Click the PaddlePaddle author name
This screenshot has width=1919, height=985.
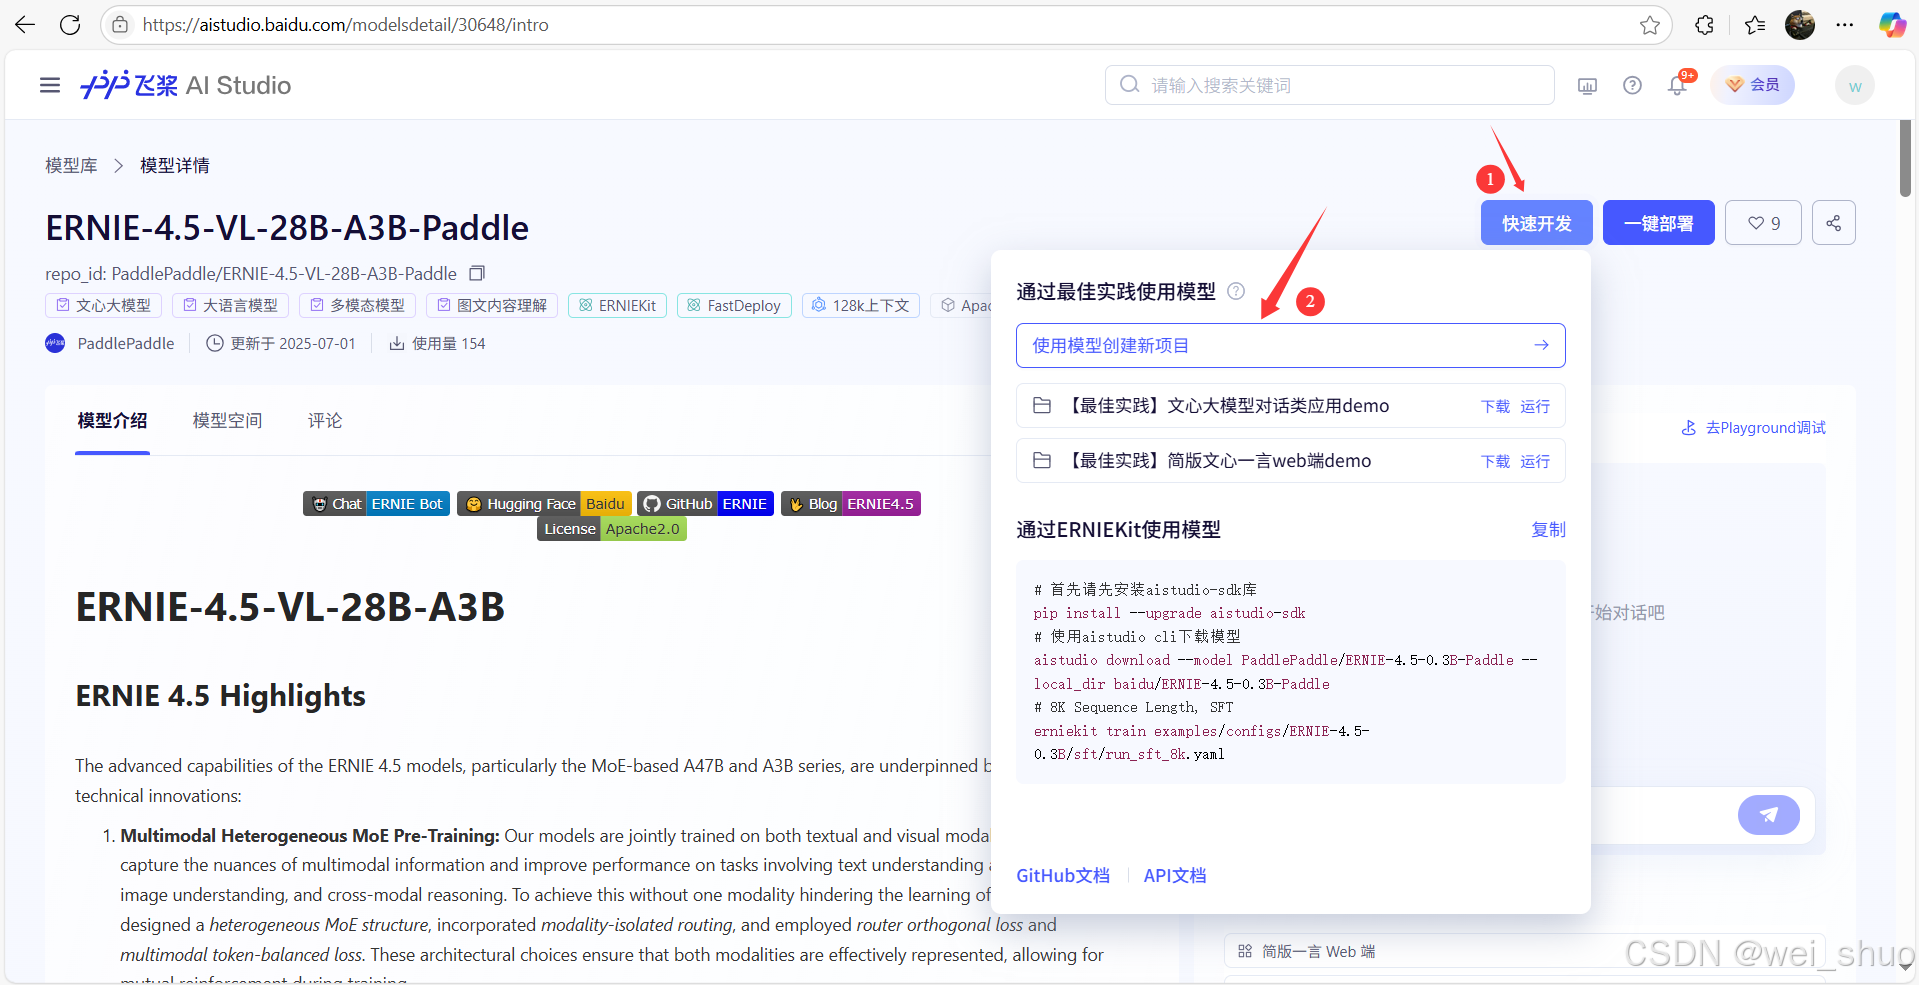tap(126, 343)
